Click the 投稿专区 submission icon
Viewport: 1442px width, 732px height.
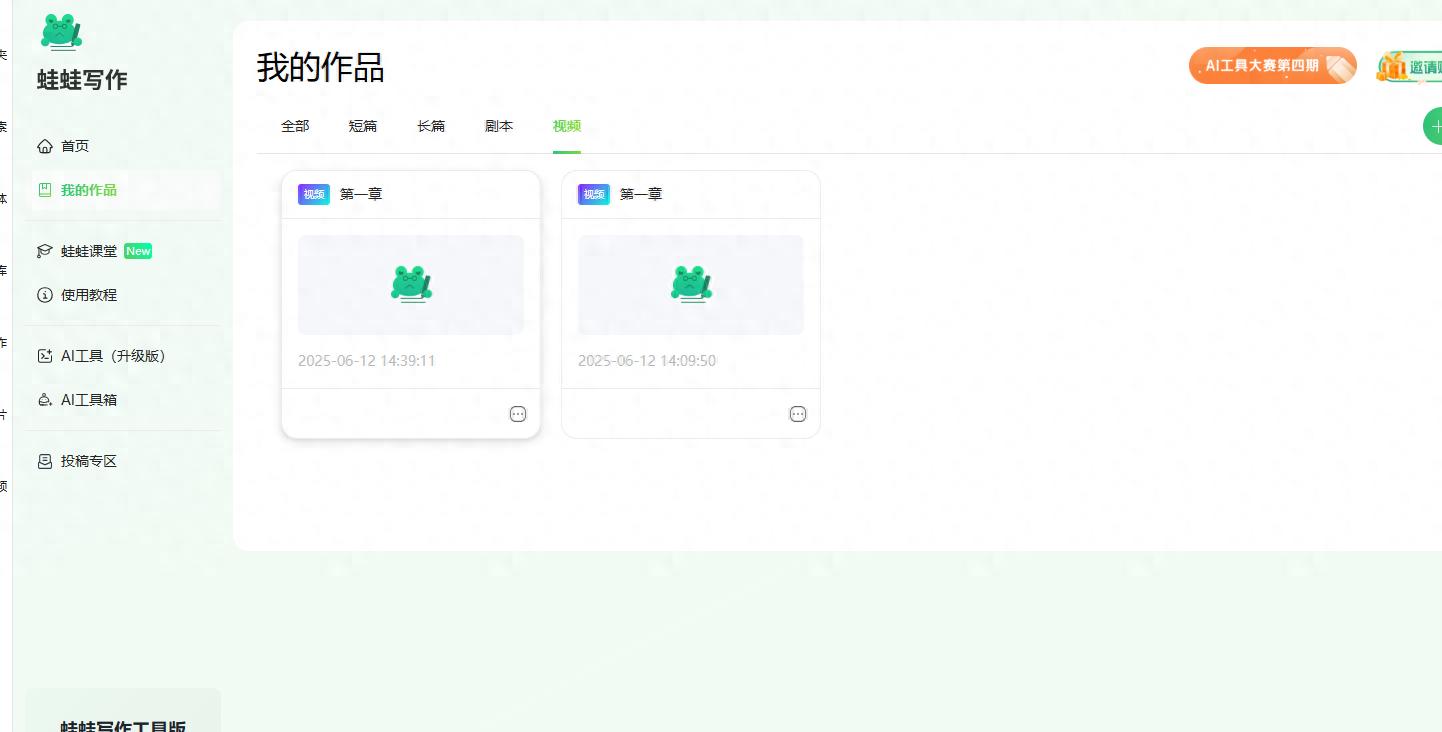(x=45, y=461)
